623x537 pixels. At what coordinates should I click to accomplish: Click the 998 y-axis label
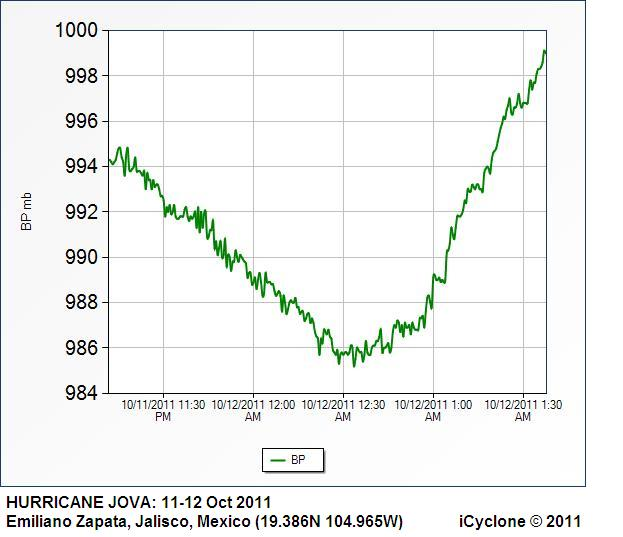point(81,75)
